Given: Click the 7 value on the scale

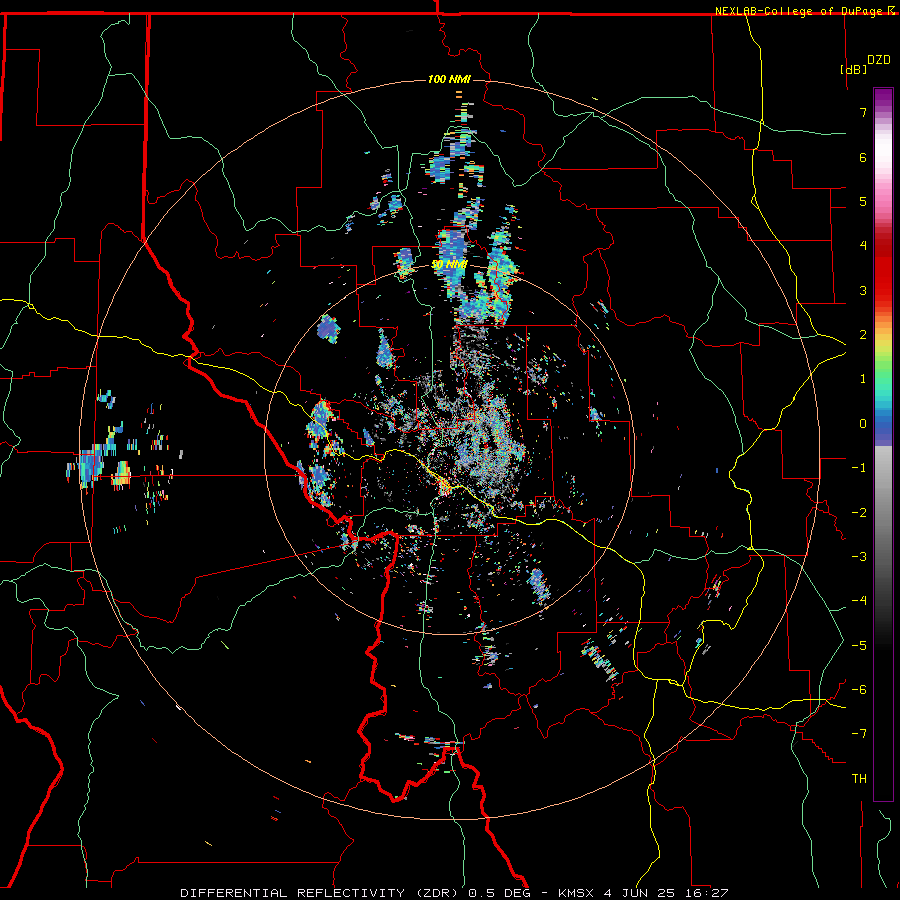Looking at the screenshot, I should click(x=863, y=112).
